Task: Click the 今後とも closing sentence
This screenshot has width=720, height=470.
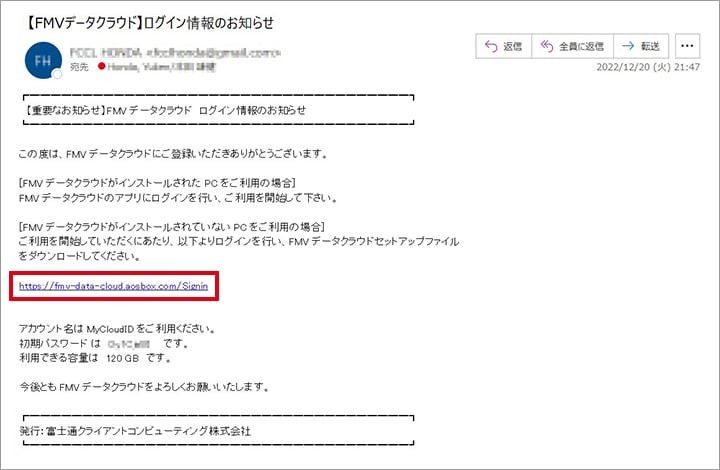Action: pos(144,386)
